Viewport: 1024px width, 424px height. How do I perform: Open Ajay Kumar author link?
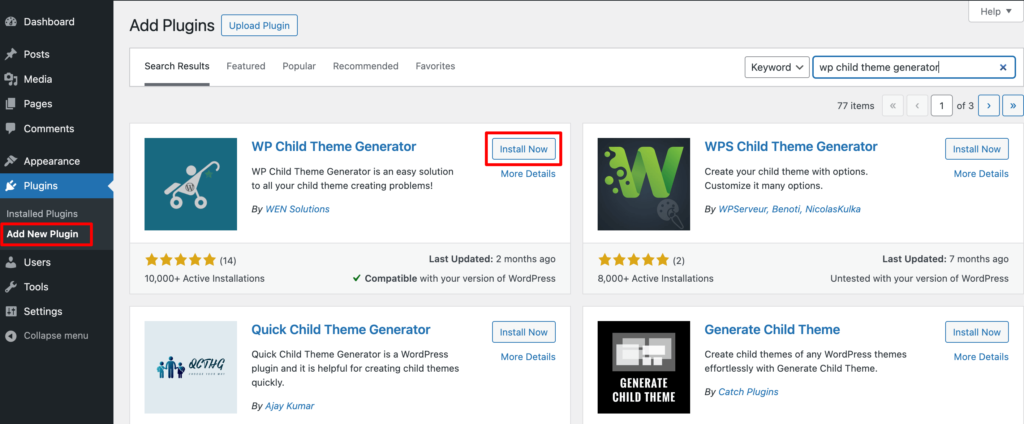(x=289, y=406)
